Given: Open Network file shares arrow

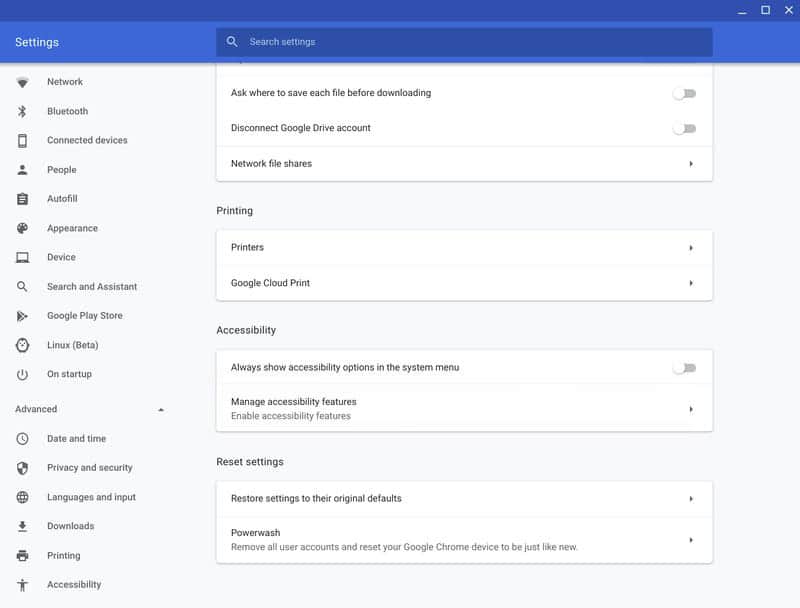Looking at the screenshot, I should [x=691, y=164].
